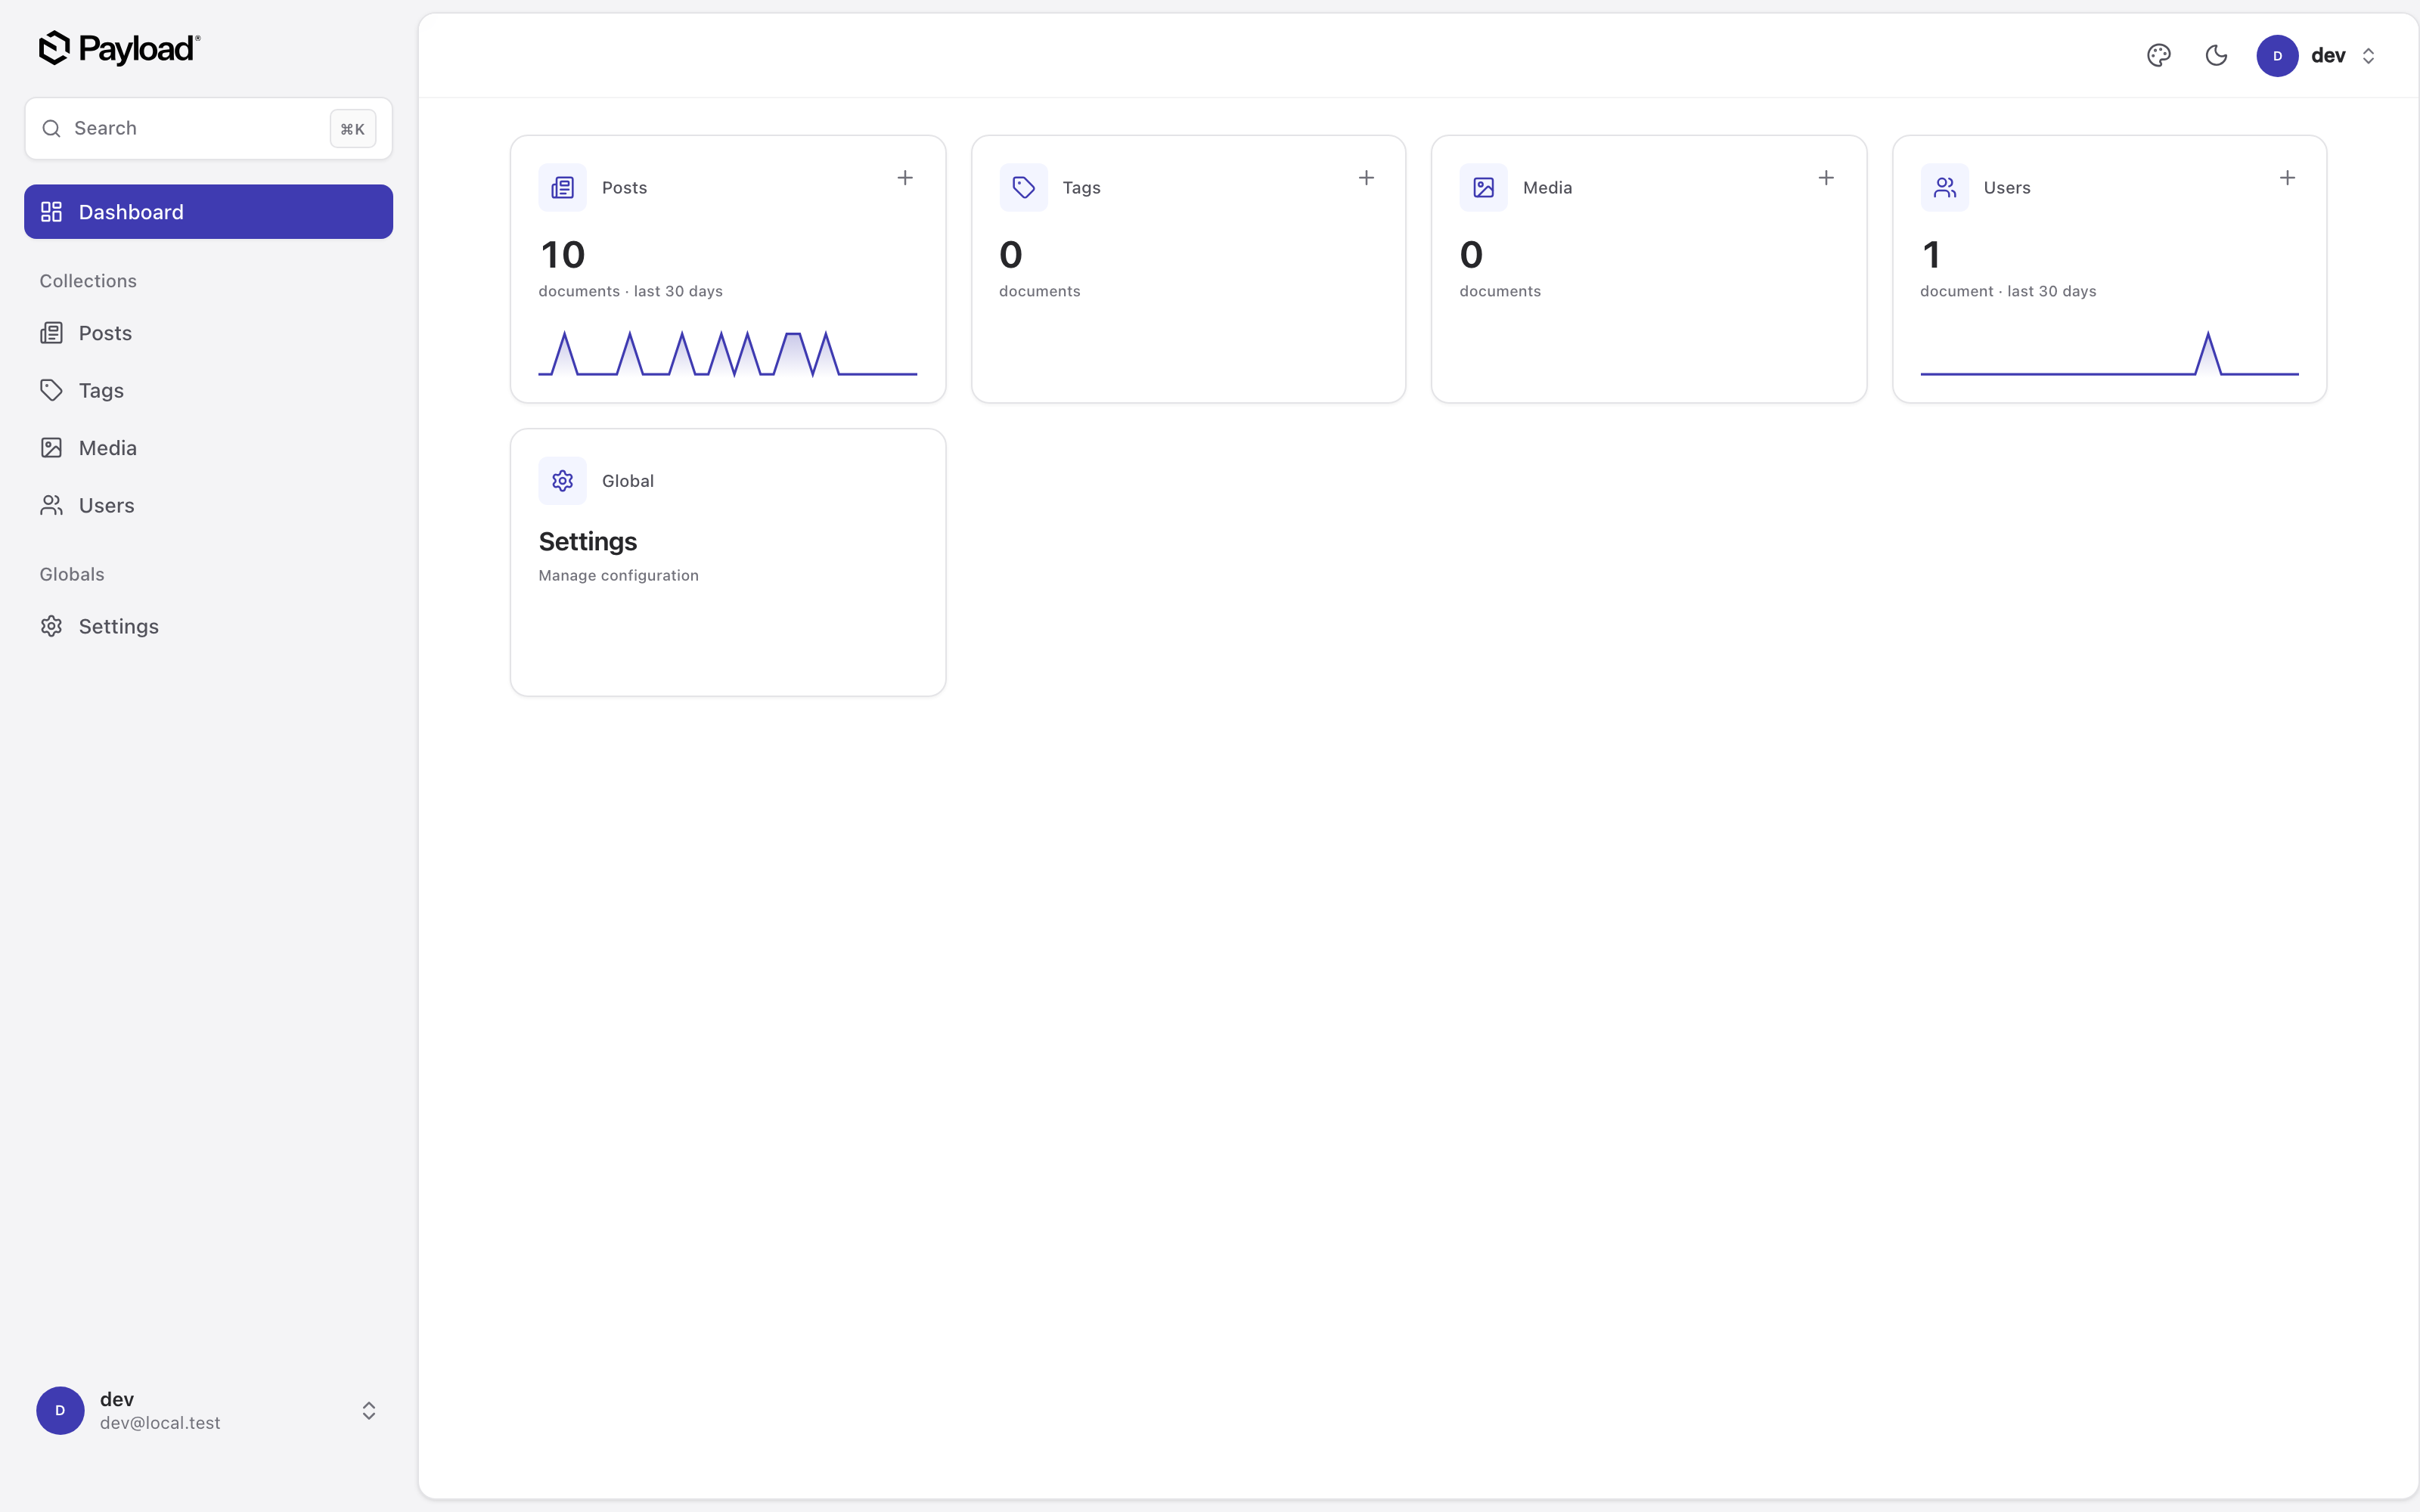The height and width of the screenshot is (1512, 2420).
Task: Click the sidebar footer dev avatar
Action: 60,1410
